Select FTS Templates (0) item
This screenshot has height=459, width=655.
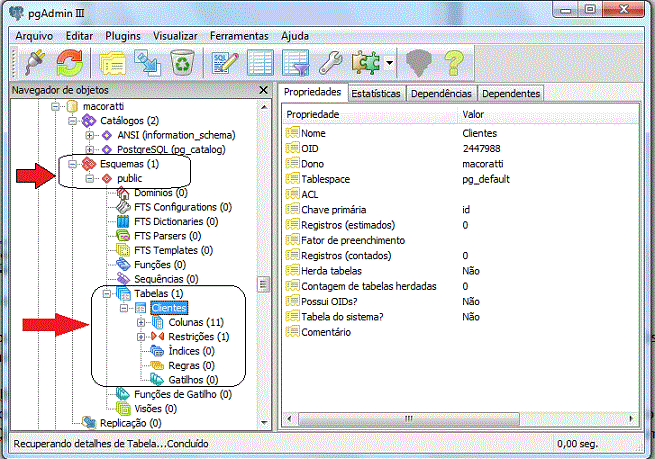click(x=173, y=251)
